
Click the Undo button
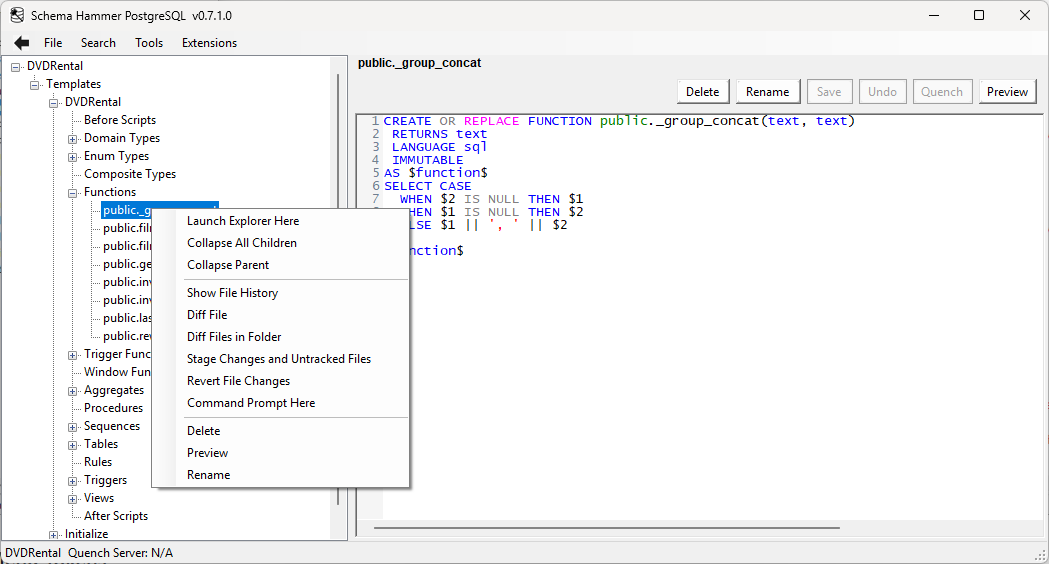(x=882, y=92)
